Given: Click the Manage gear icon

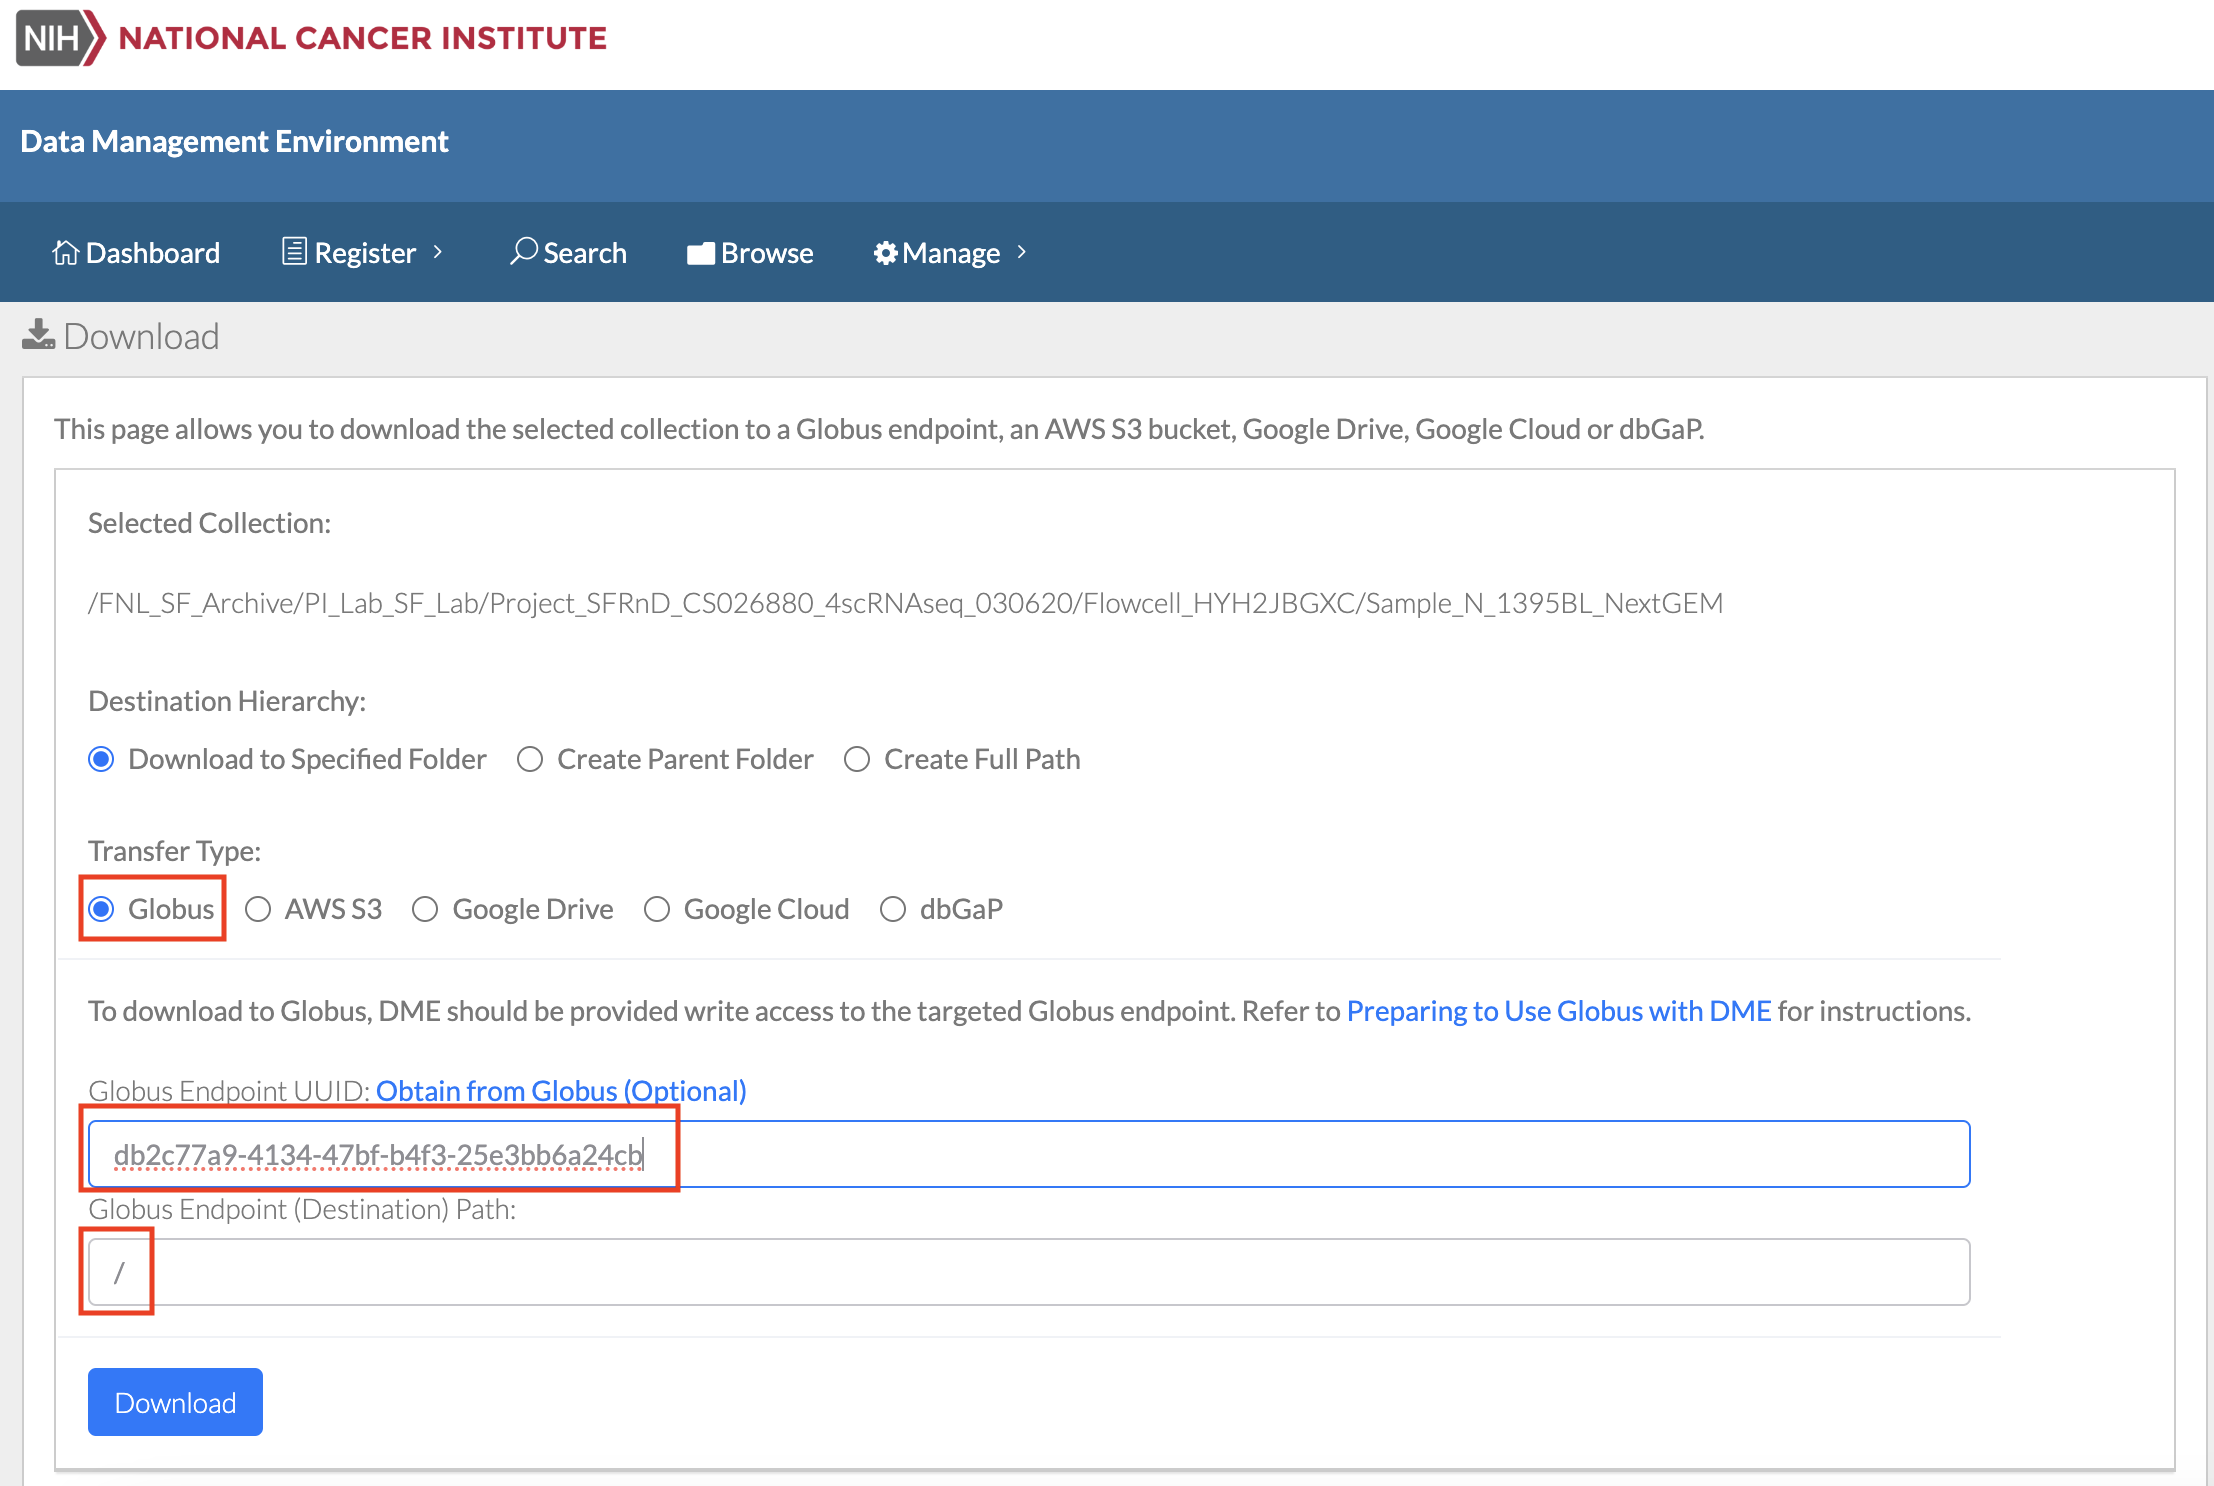Looking at the screenshot, I should coord(885,253).
